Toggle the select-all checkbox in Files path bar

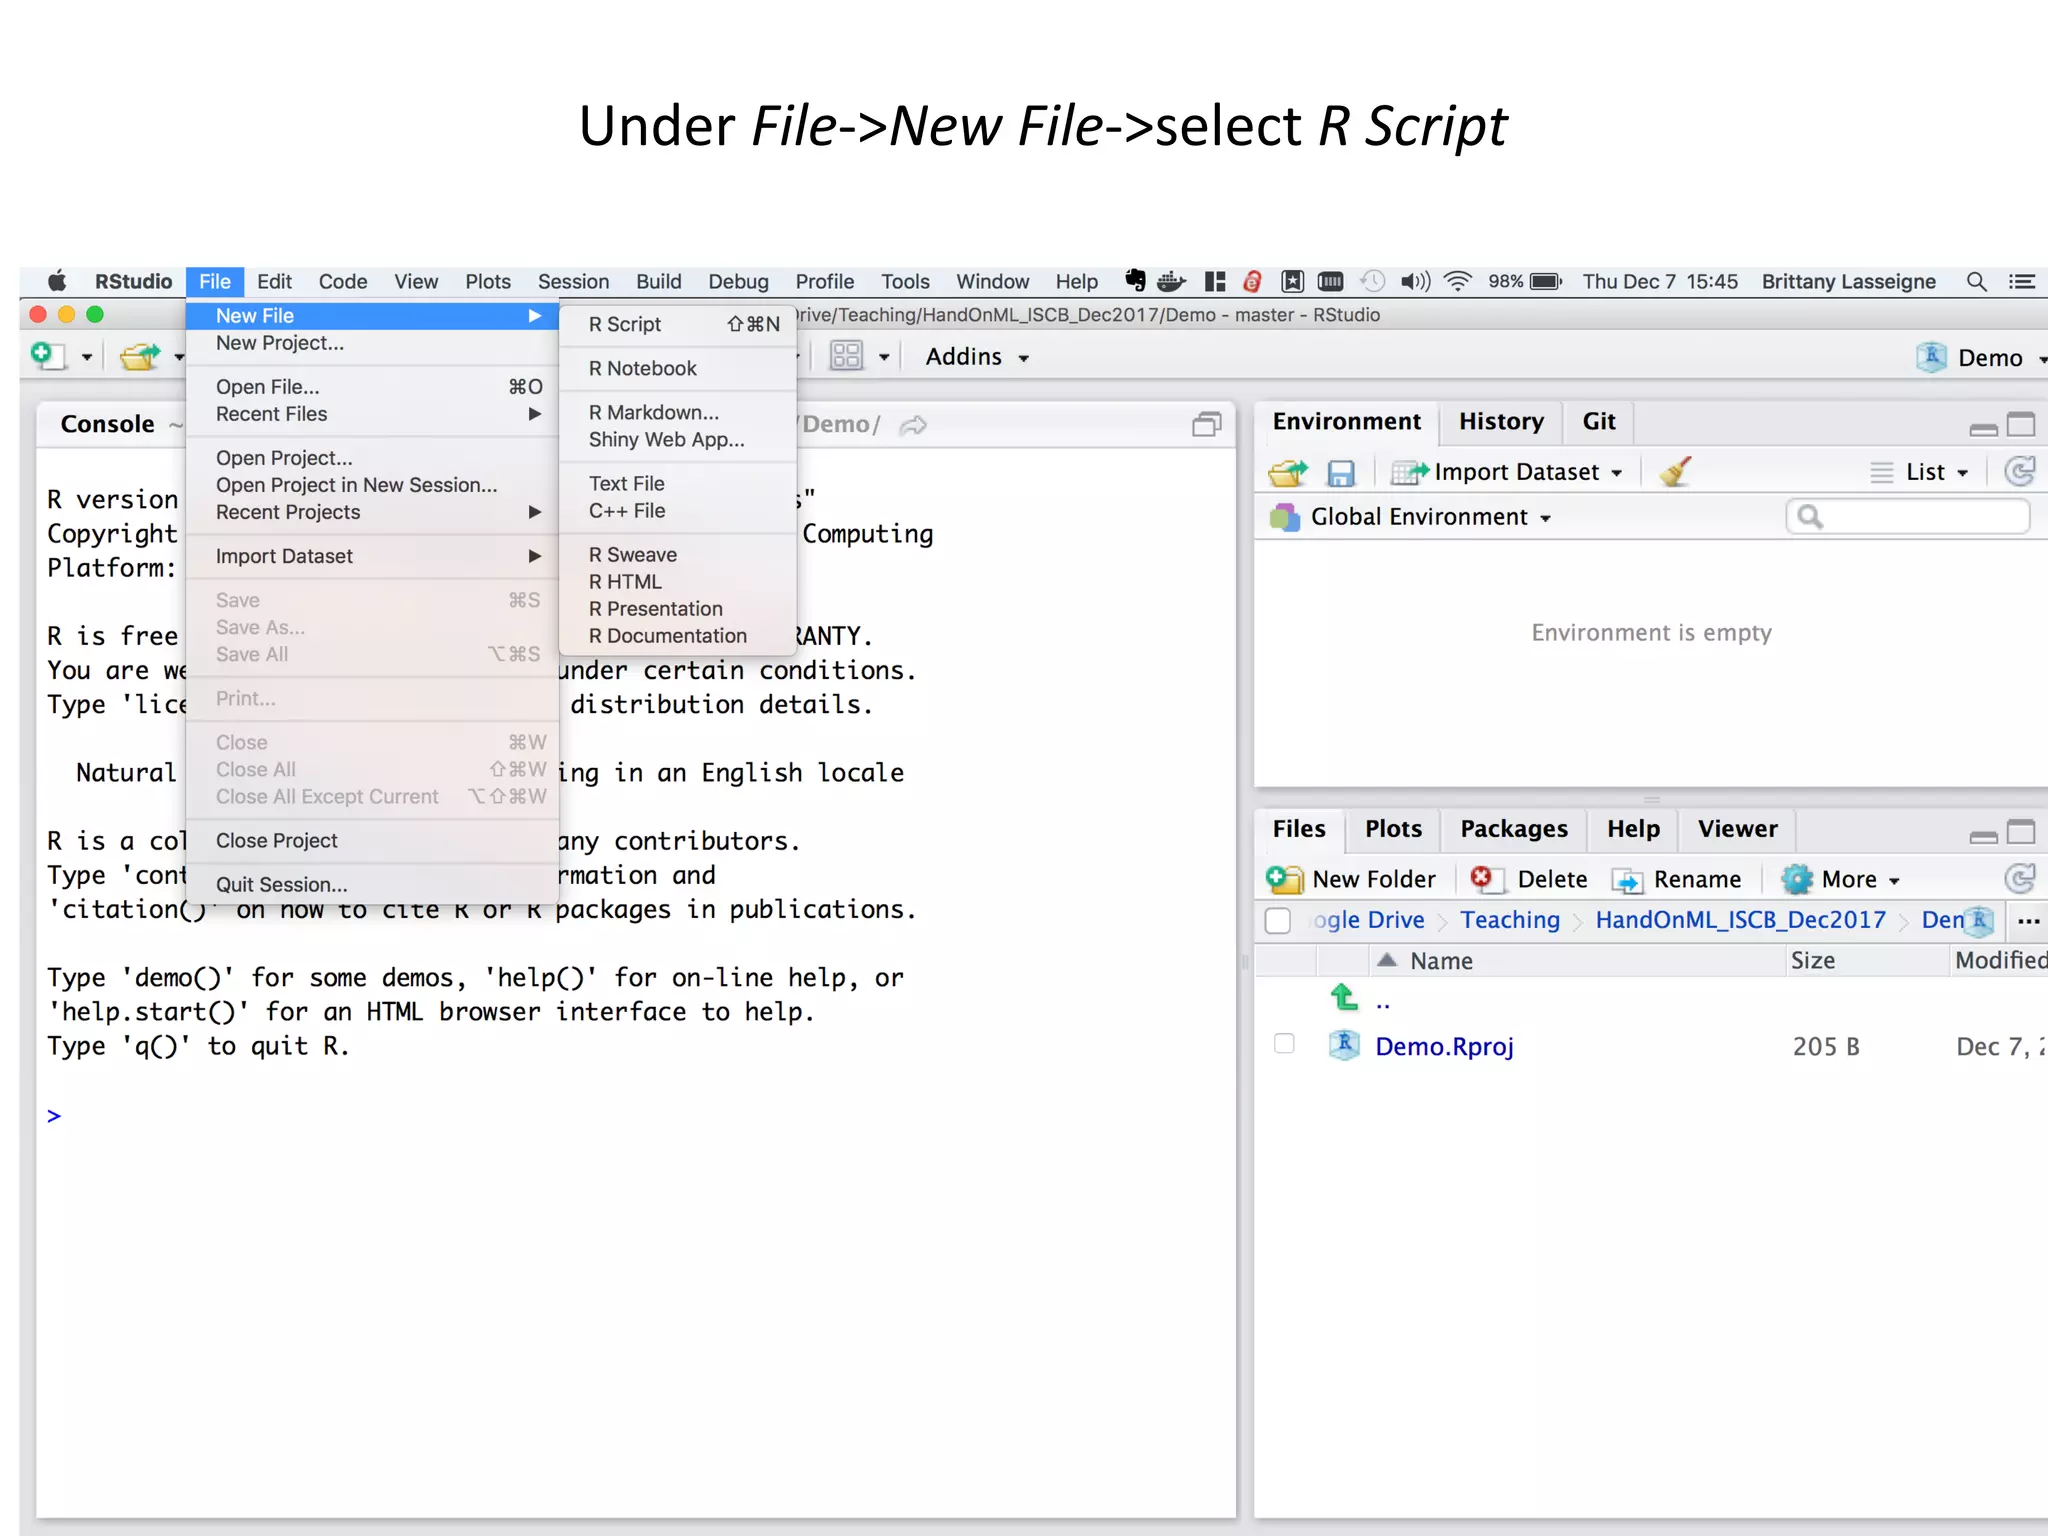tap(1278, 920)
